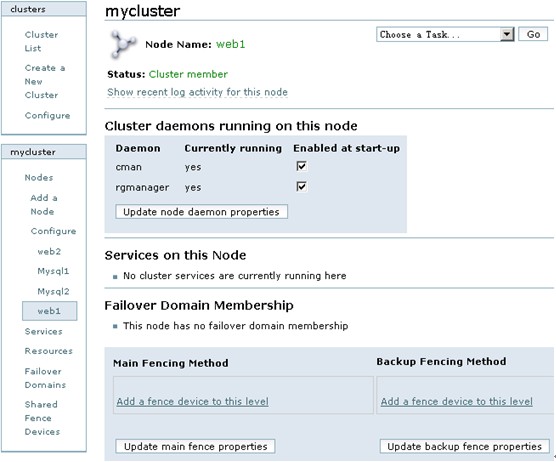Toggle rgmanager enabled at start-up checkbox
This screenshot has width=556, height=462.
pyautogui.click(x=301, y=187)
